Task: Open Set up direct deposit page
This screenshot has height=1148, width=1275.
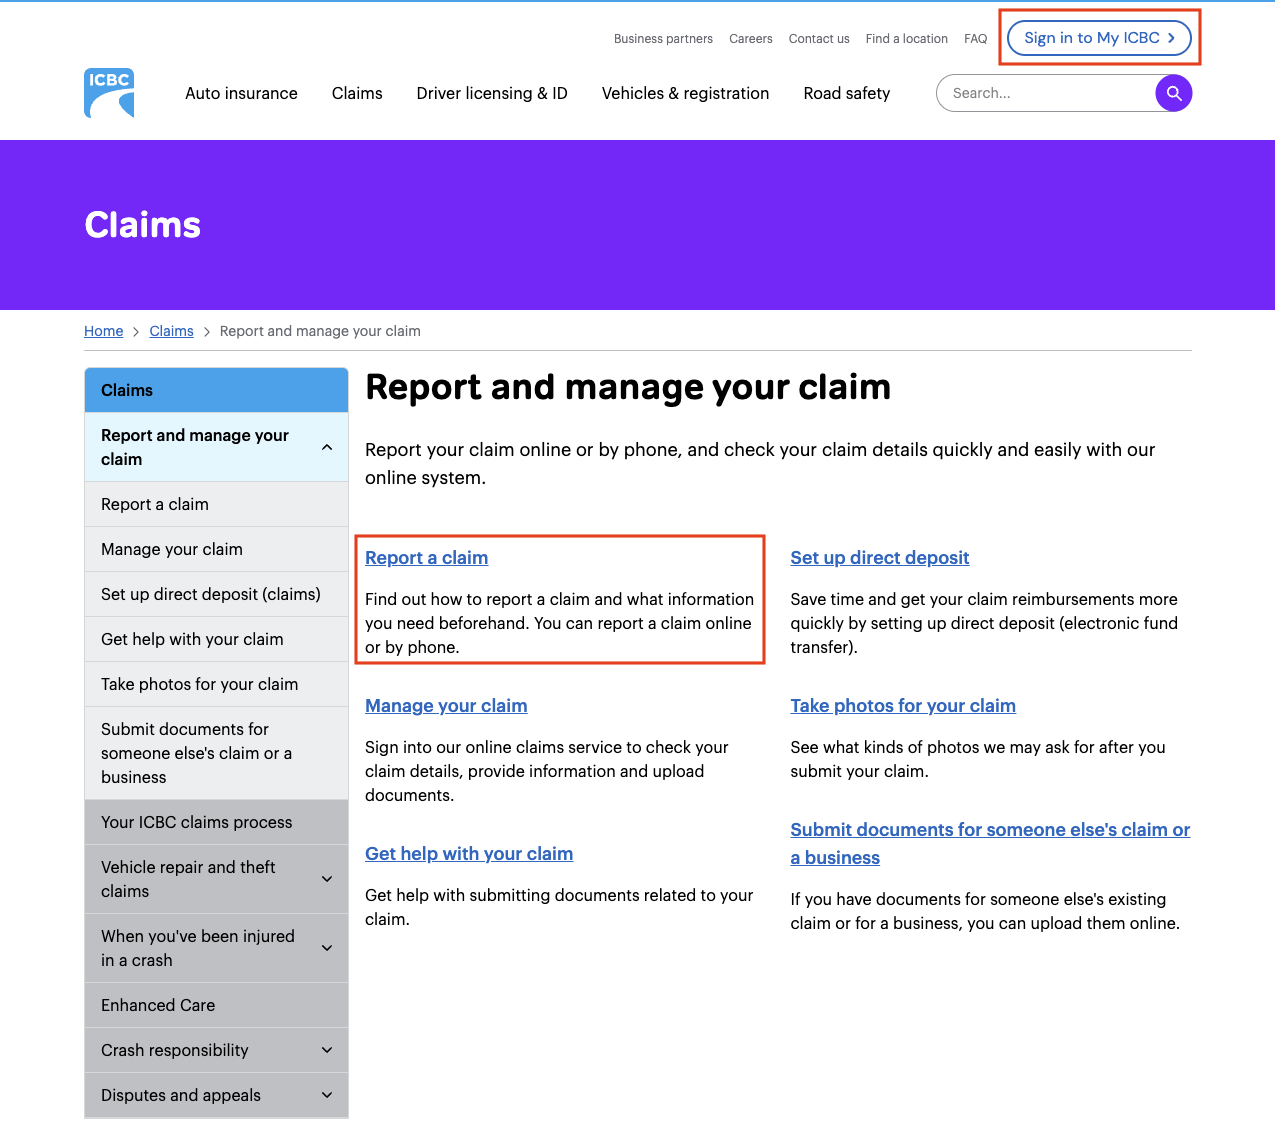Action: pyautogui.click(x=879, y=557)
